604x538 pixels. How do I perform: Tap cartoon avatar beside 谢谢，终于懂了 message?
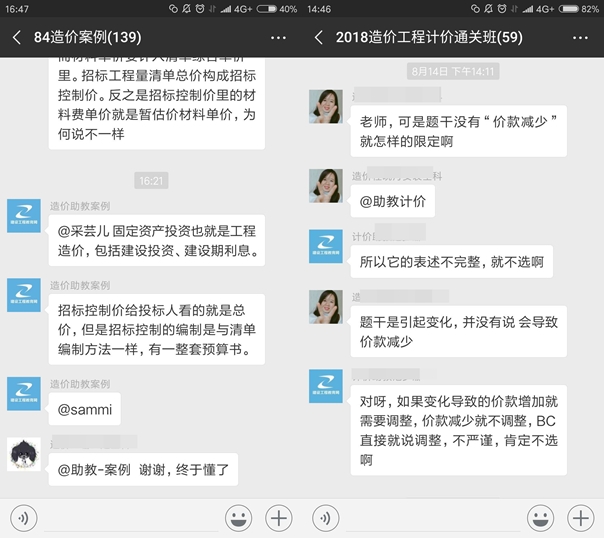23,453
